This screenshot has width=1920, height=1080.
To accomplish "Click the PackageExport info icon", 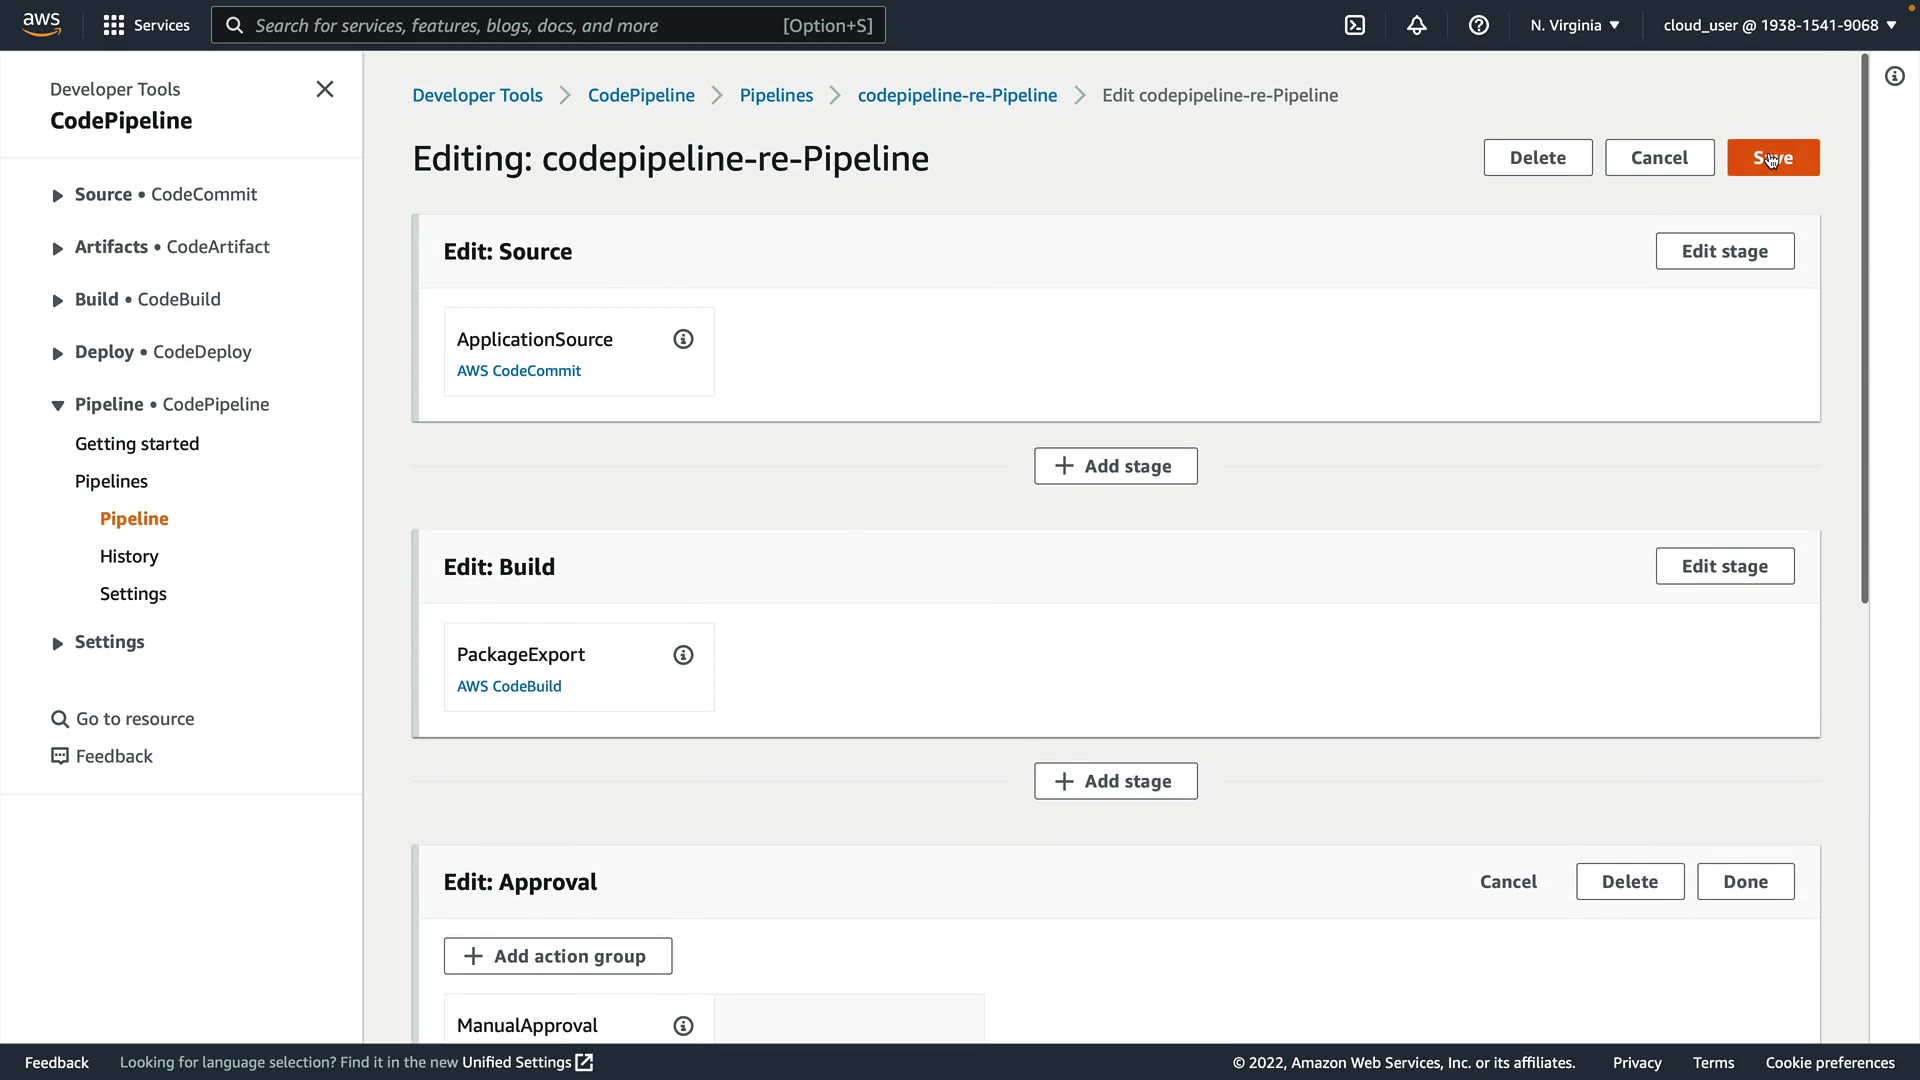I will [x=683, y=655].
